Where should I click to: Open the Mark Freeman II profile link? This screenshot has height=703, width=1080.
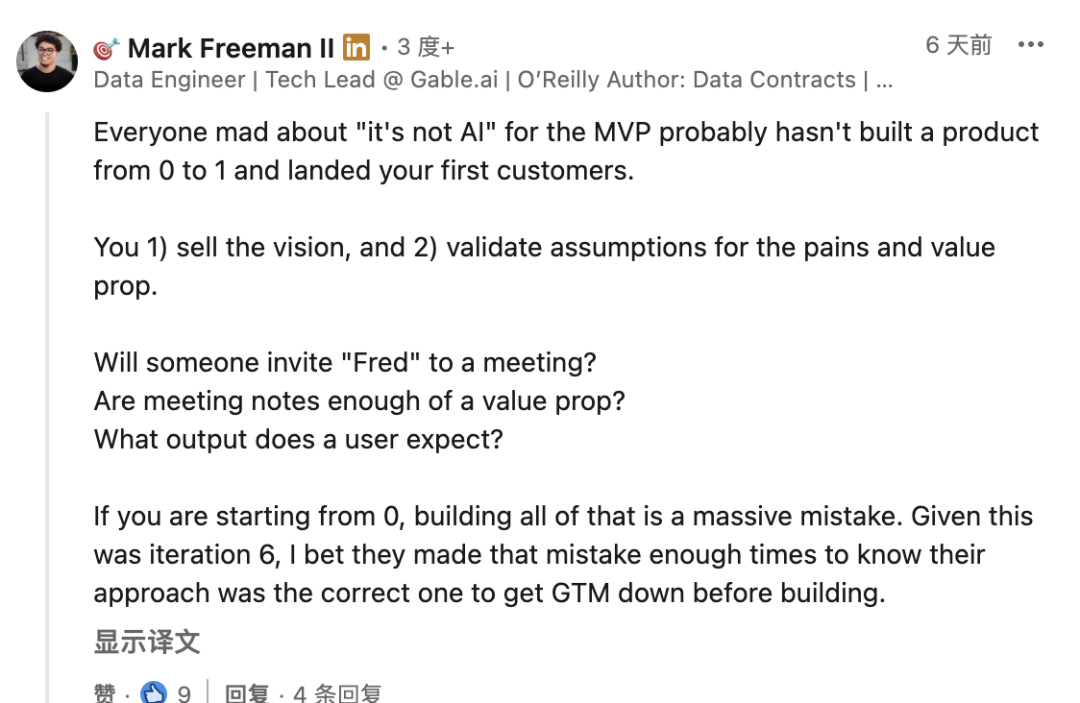[x=232, y=48]
